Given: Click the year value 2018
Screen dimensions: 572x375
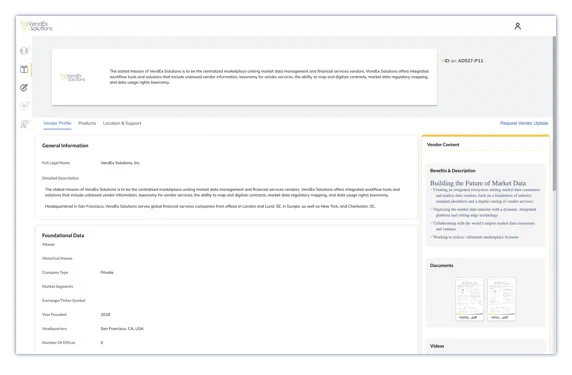Looking at the screenshot, I should click(x=105, y=314).
